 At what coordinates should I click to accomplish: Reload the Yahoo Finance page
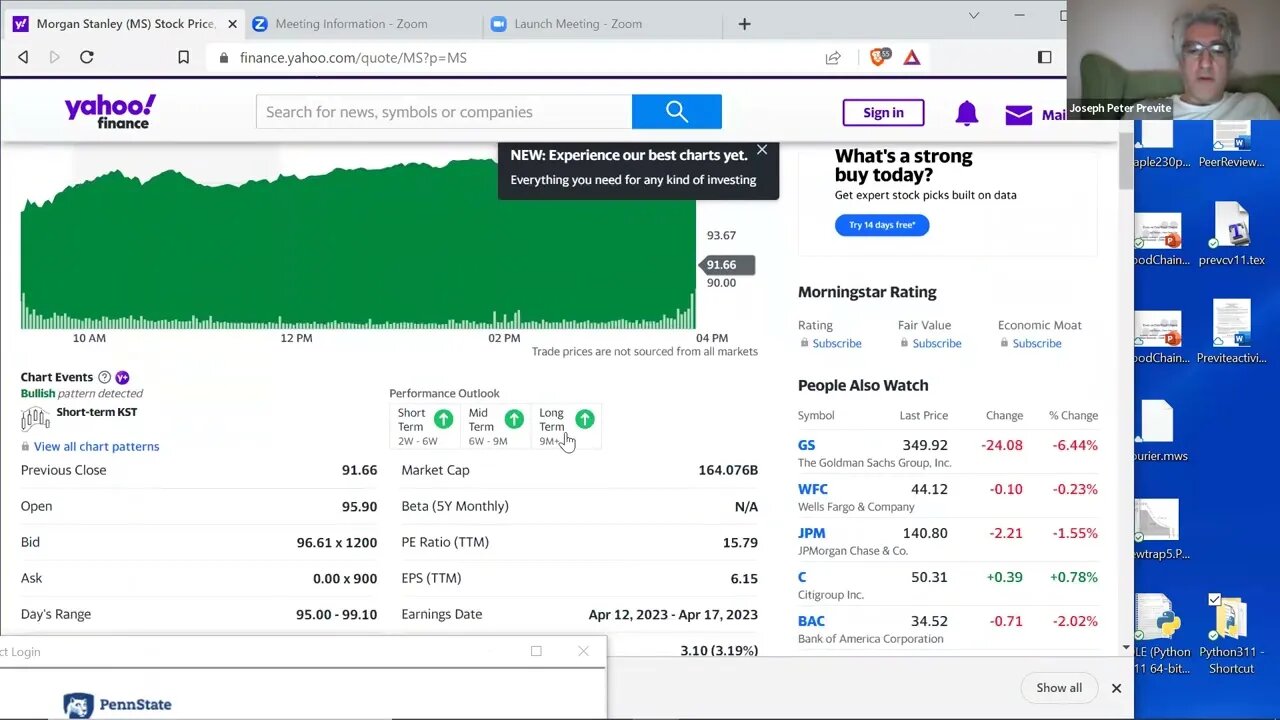(87, 58)
